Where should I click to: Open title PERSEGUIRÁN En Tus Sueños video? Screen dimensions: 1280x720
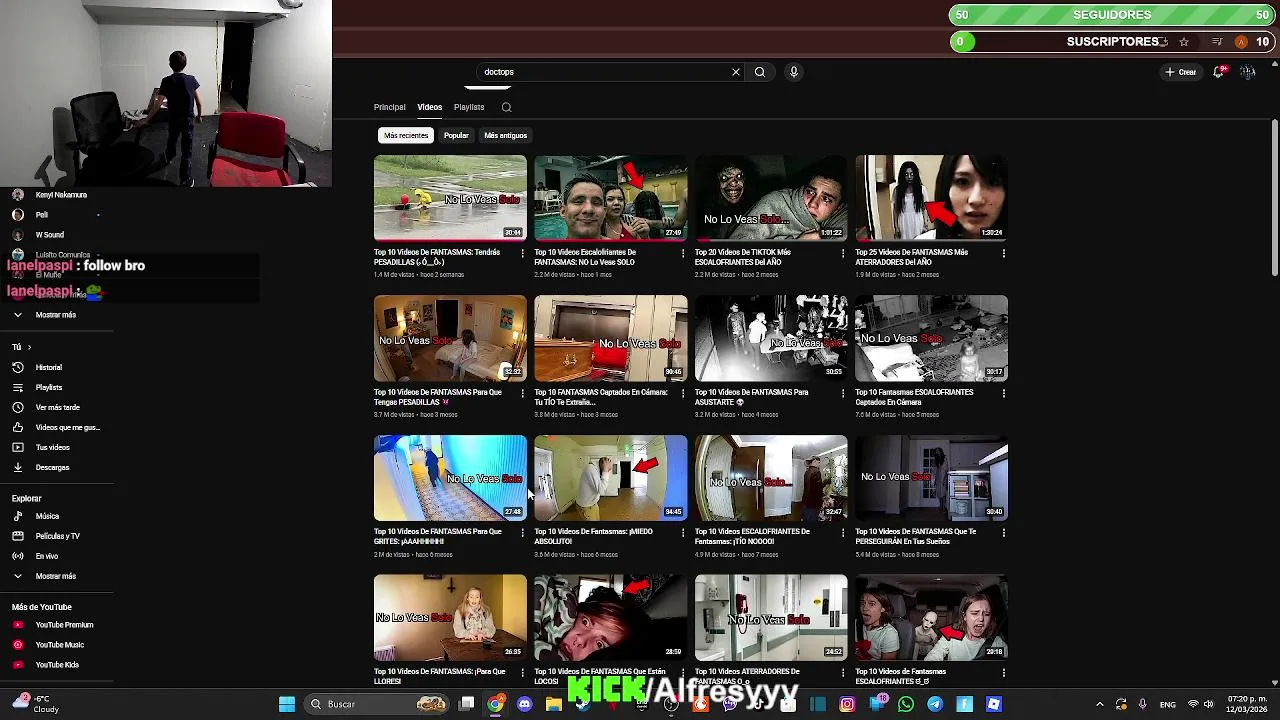[915, 536]
